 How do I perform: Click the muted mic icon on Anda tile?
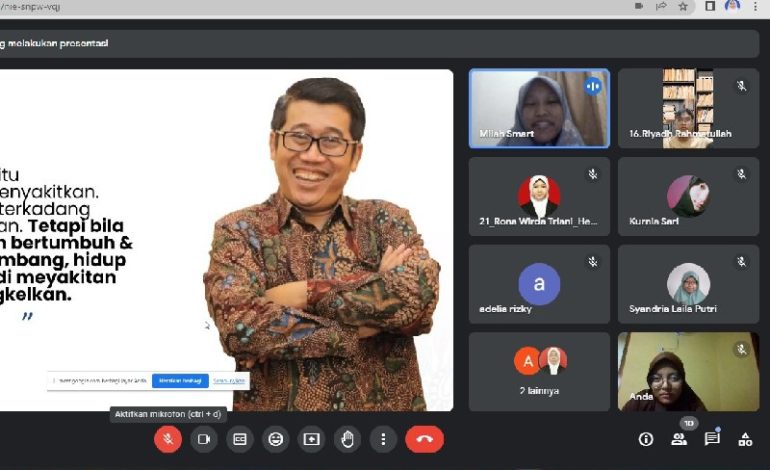(742, 349)
